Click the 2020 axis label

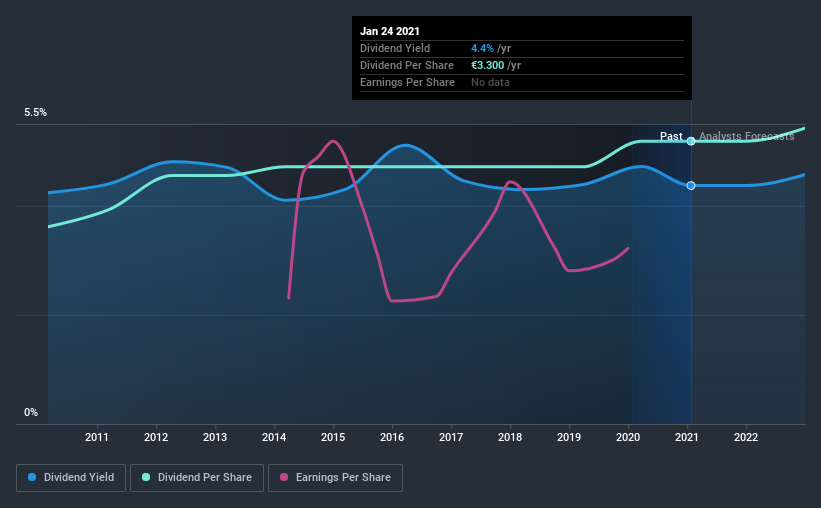(x=628, y=437)
